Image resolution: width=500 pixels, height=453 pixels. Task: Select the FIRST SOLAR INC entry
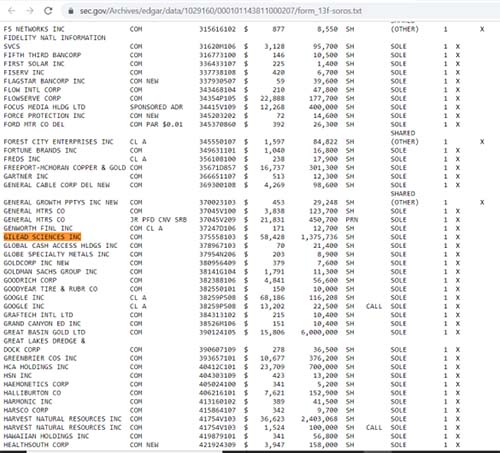point(34,64)
